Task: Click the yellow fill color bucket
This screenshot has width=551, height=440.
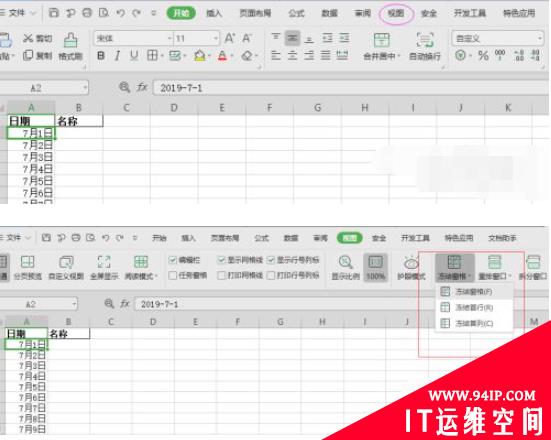Action: pyautogui.click(x=200, y=56)
